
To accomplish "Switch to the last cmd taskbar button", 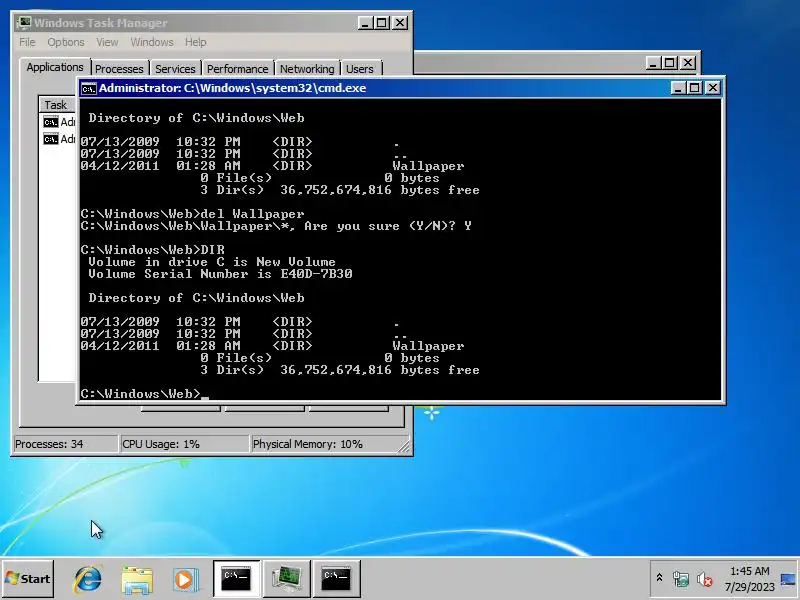I will tap(336, 579).
